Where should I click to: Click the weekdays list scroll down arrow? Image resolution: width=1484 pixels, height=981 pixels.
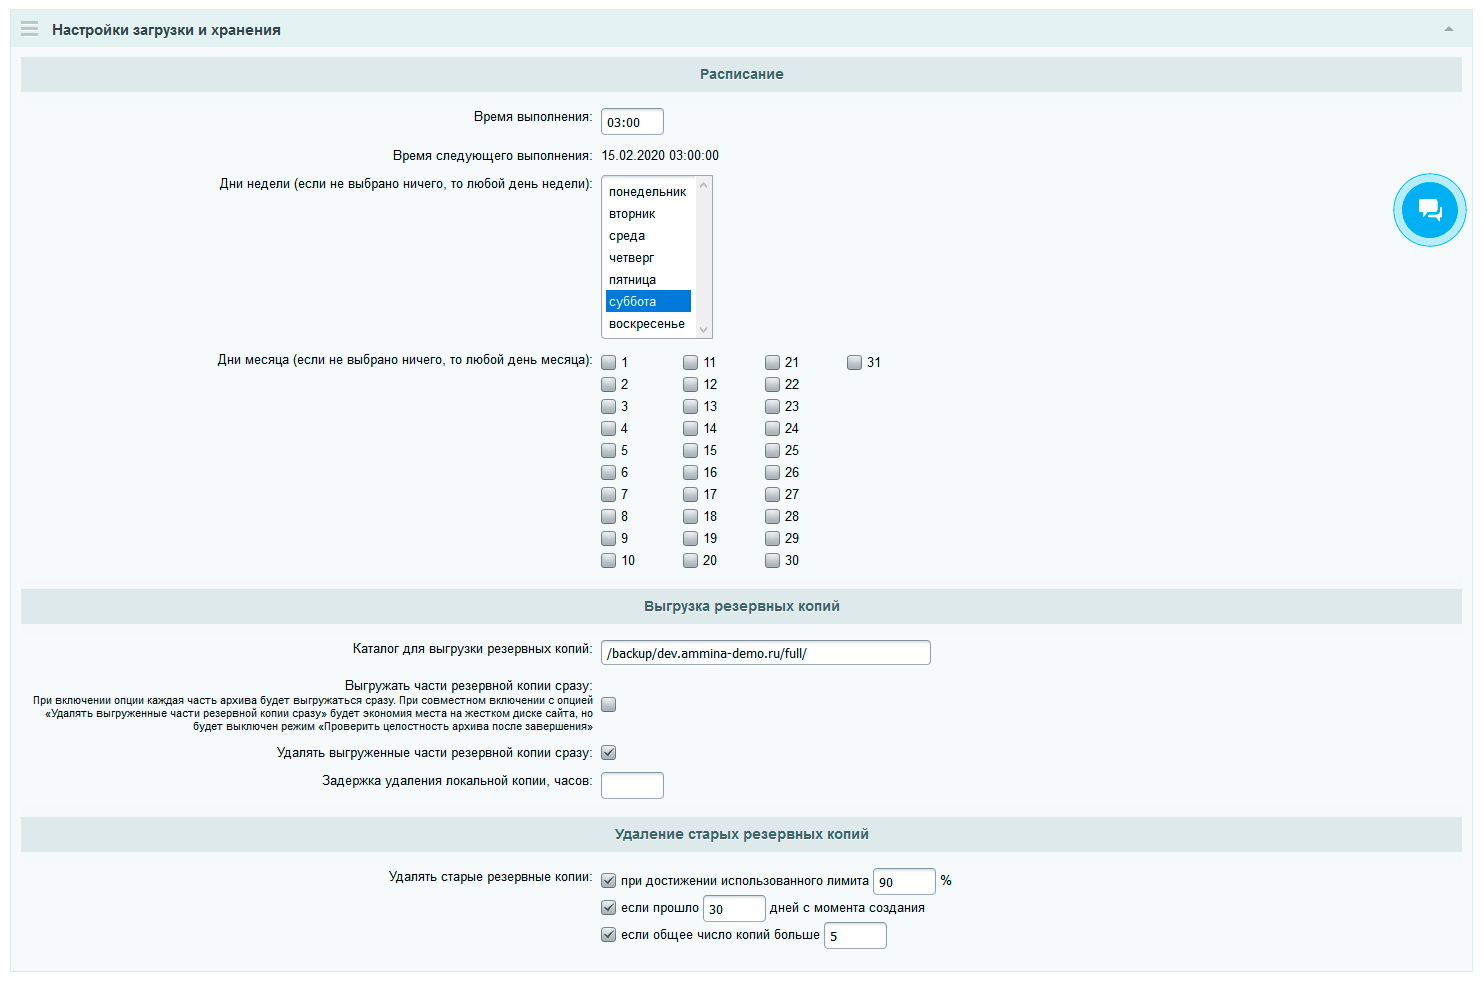[704, 329]
